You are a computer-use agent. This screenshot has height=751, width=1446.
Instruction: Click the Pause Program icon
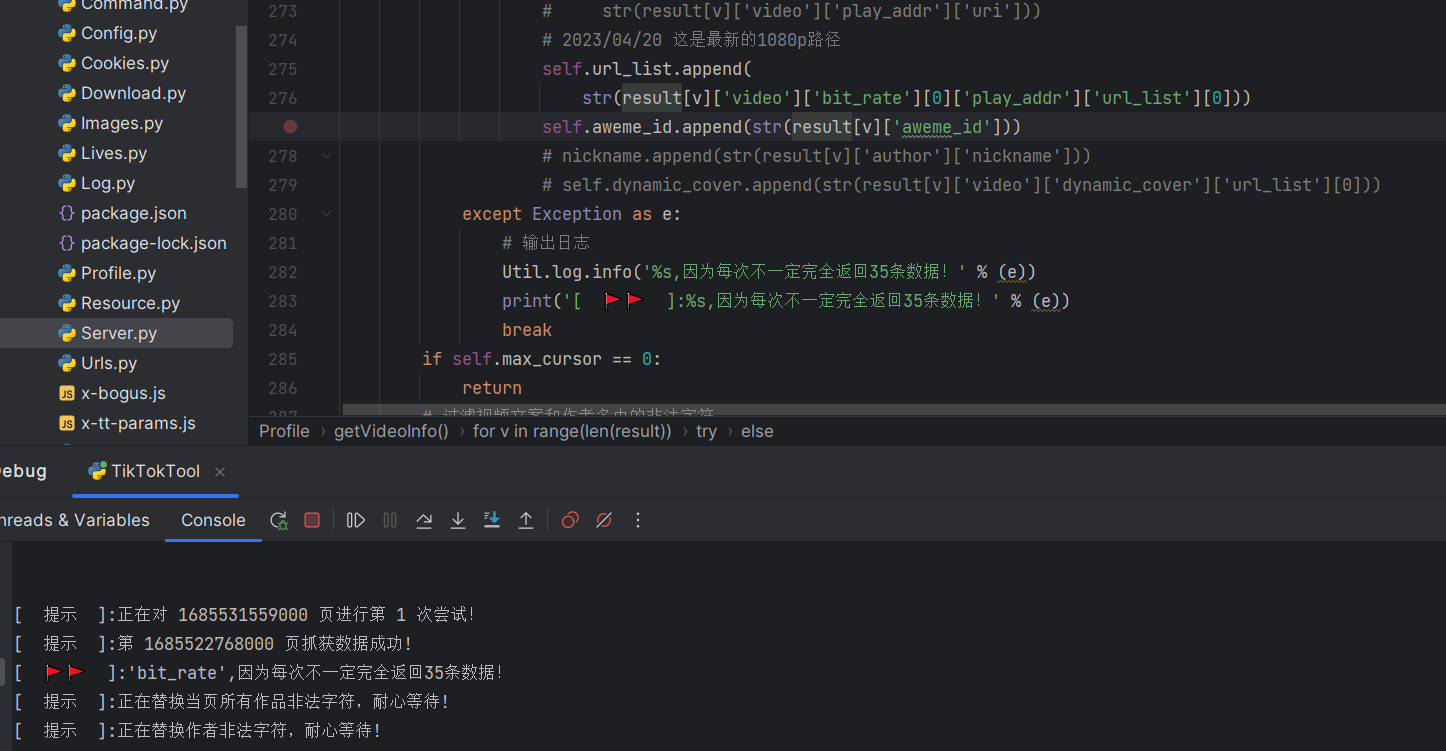point(389,520)
